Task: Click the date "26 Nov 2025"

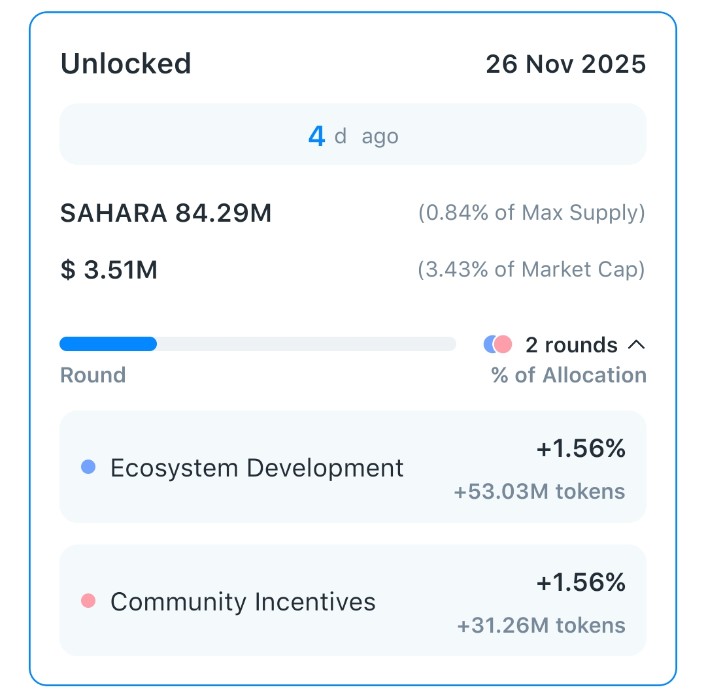Action: tap(566, 64)
